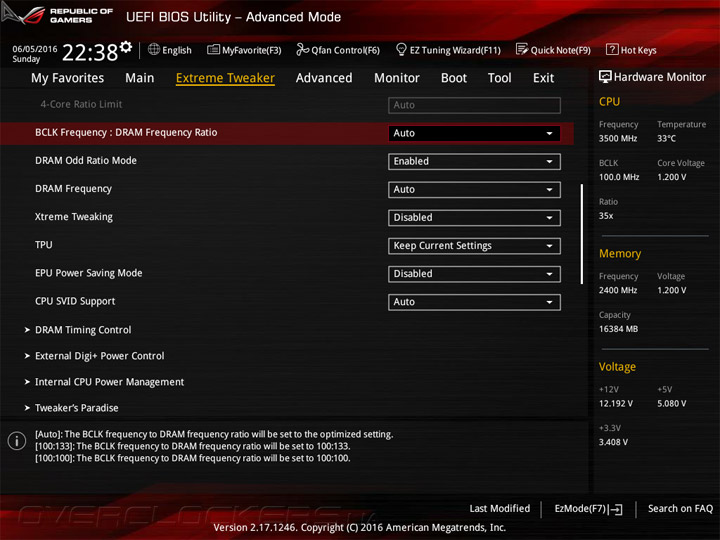This screenshot has width=720, height=540.
Task: Click the 22:38 clock display
Action: (x=90, y=52)
